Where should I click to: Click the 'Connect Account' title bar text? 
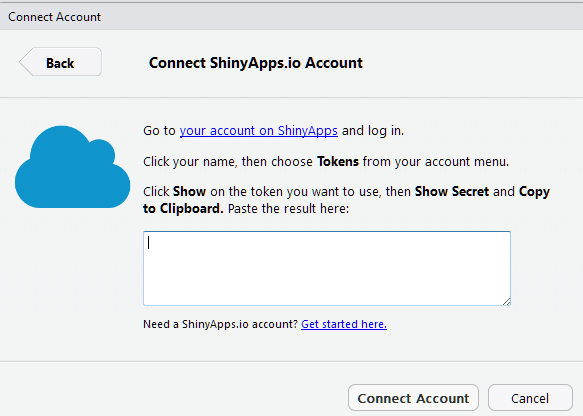coord(55,17)
